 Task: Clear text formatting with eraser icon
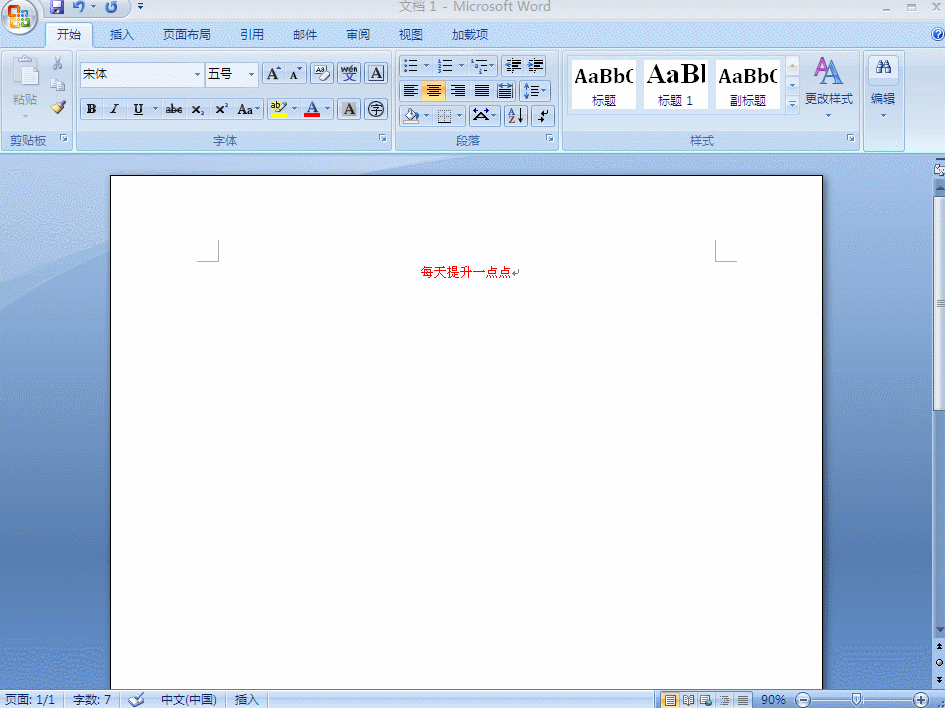[x=322, y=74]
